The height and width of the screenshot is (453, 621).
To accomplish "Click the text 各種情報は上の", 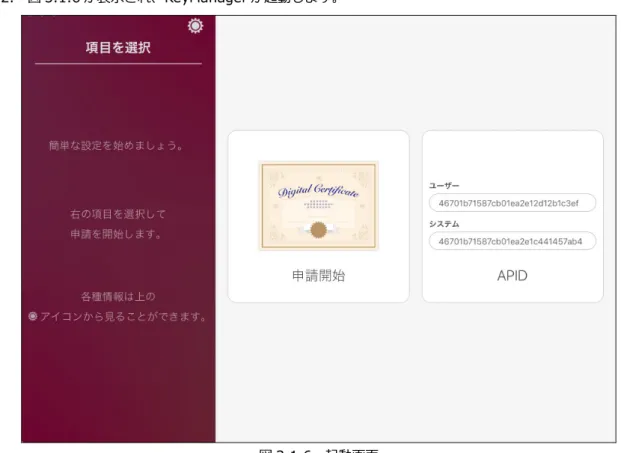I will (x=118, y=297).
